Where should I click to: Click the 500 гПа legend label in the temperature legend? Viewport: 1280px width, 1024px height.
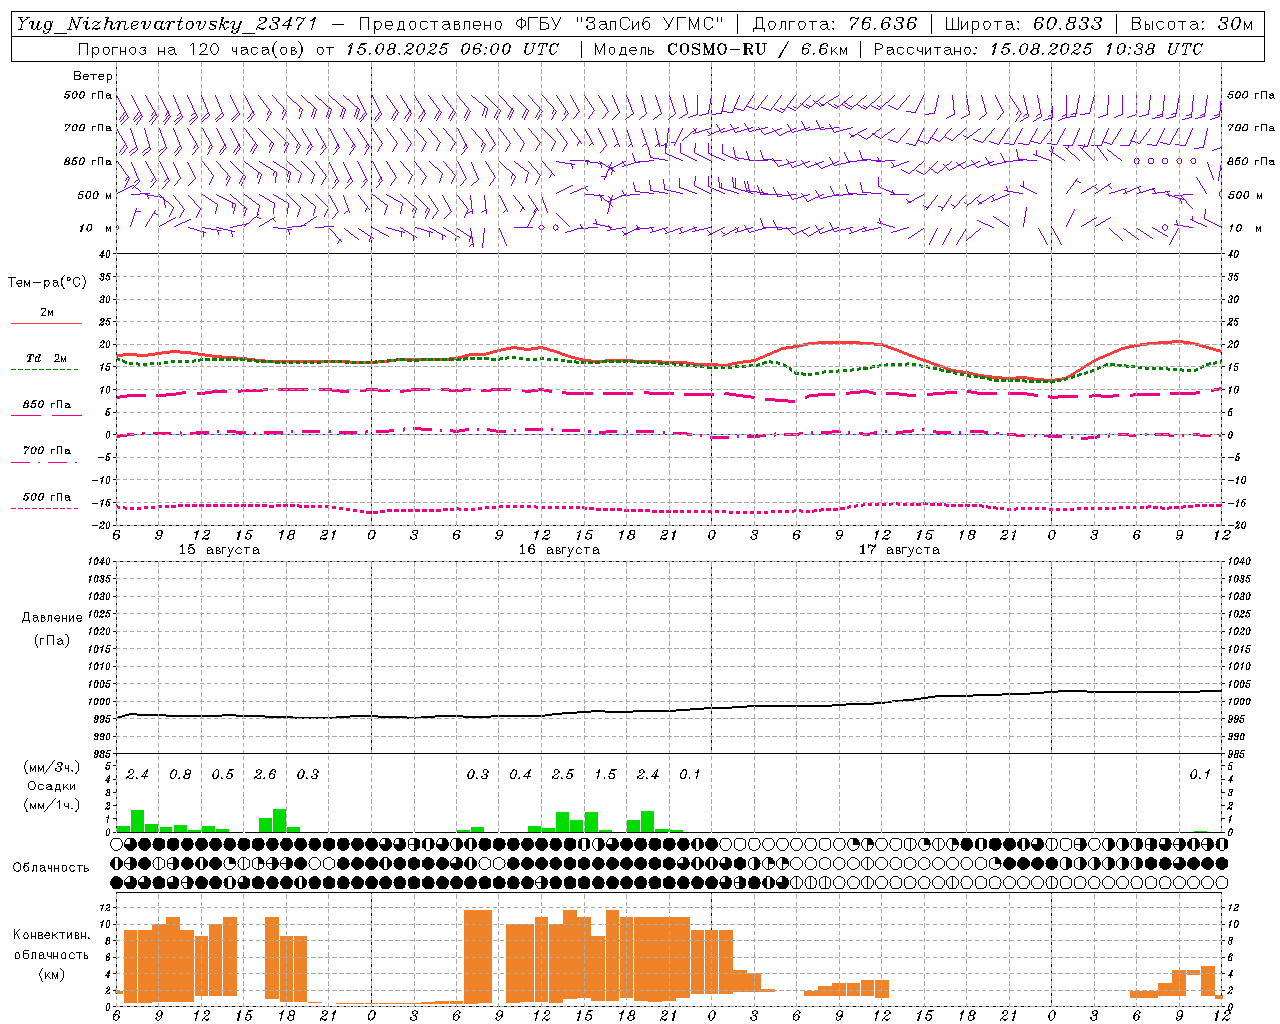coord(47,497)
